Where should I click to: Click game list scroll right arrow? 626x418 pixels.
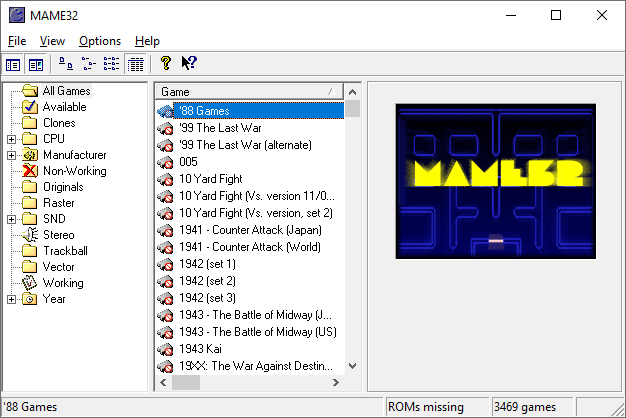click(x=336, y=382)
